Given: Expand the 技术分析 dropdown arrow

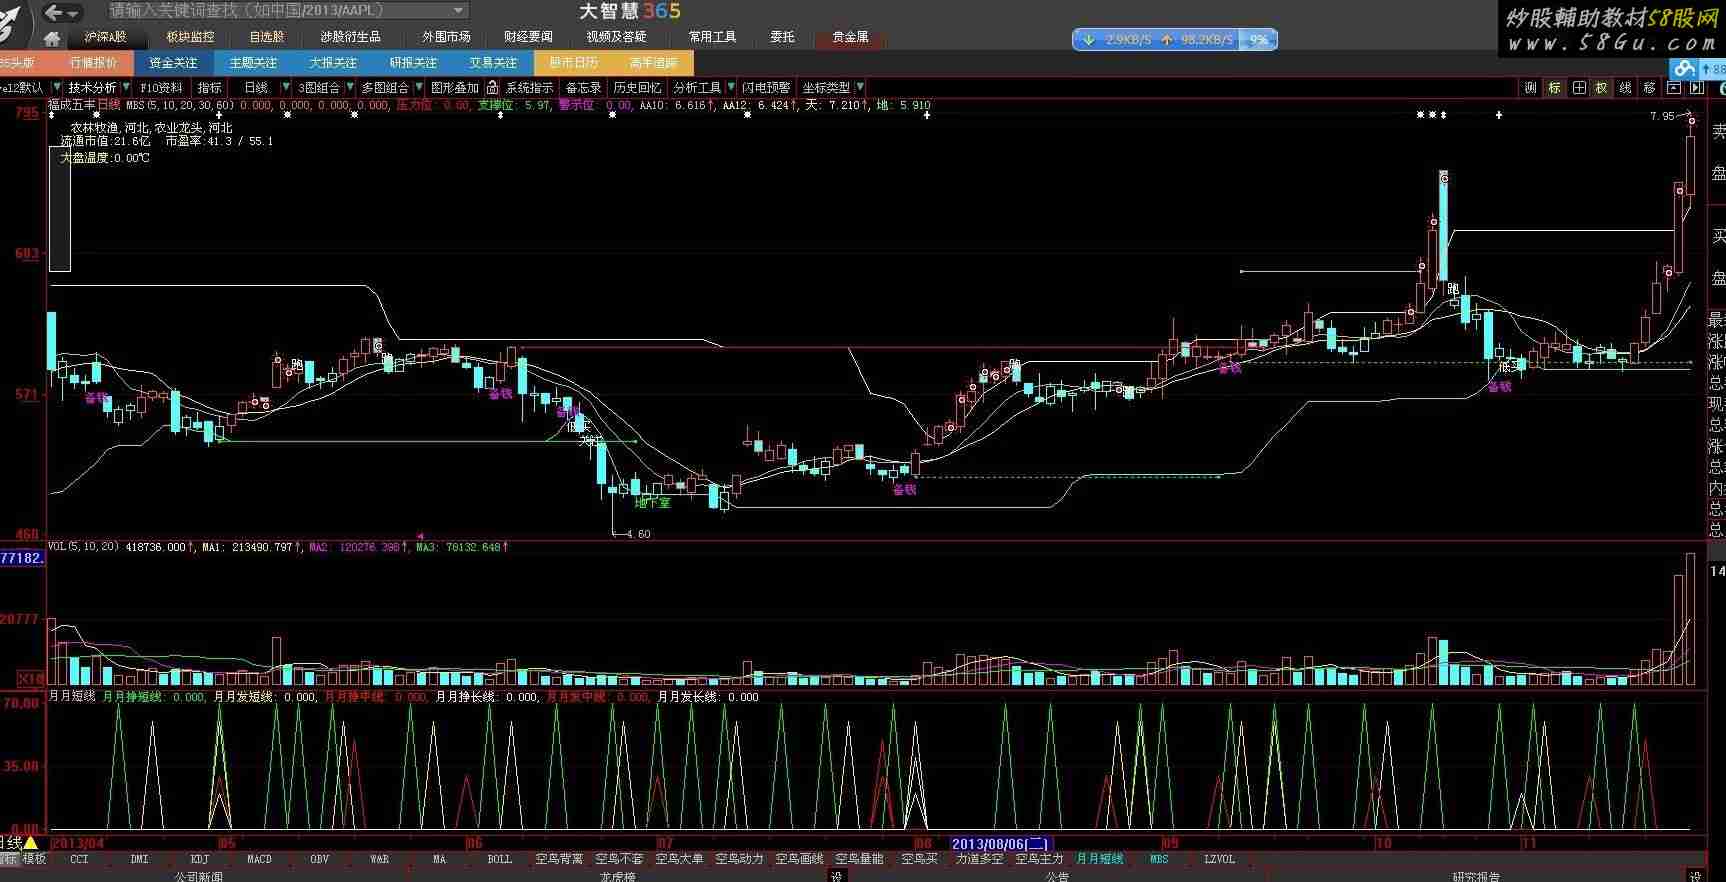Looking at the screenshot, I should [x=125, y=88].
